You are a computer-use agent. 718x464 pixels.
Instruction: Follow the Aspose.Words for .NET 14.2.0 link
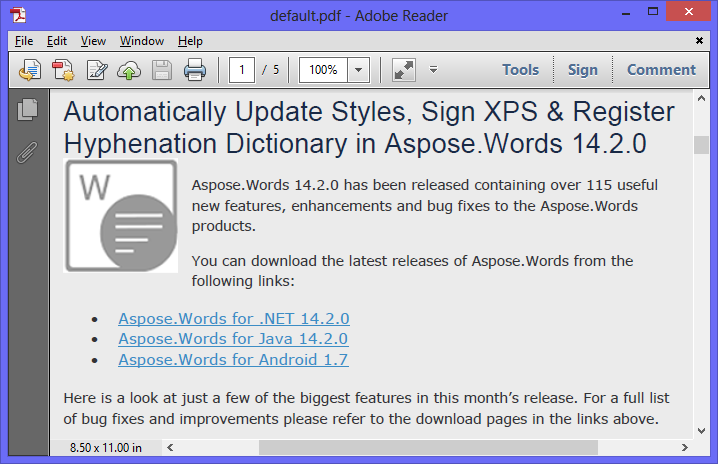click(x=234, y=318)
